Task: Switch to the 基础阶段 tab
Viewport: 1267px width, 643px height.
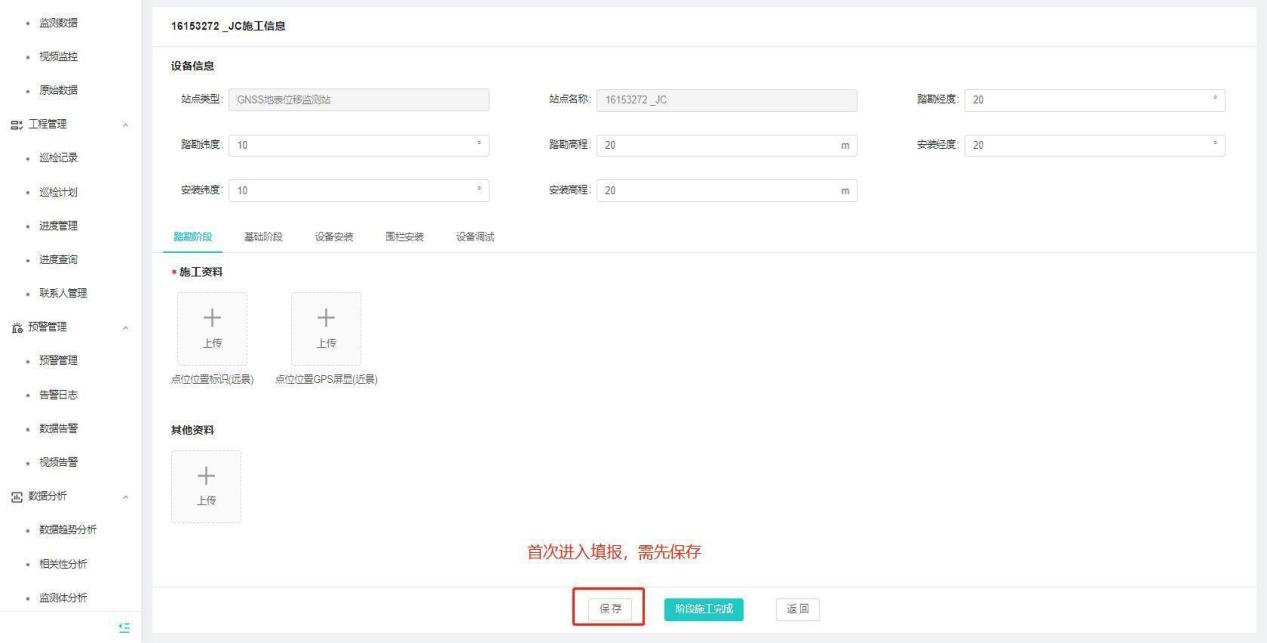Action: [x=264, y=237]
